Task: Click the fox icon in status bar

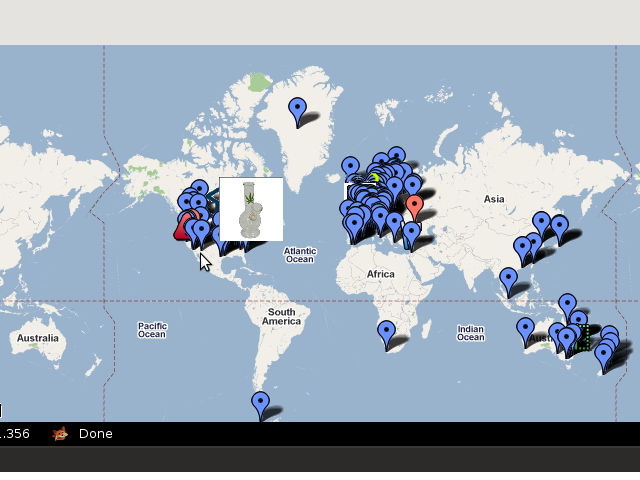Action: click(x=60, y=433)
